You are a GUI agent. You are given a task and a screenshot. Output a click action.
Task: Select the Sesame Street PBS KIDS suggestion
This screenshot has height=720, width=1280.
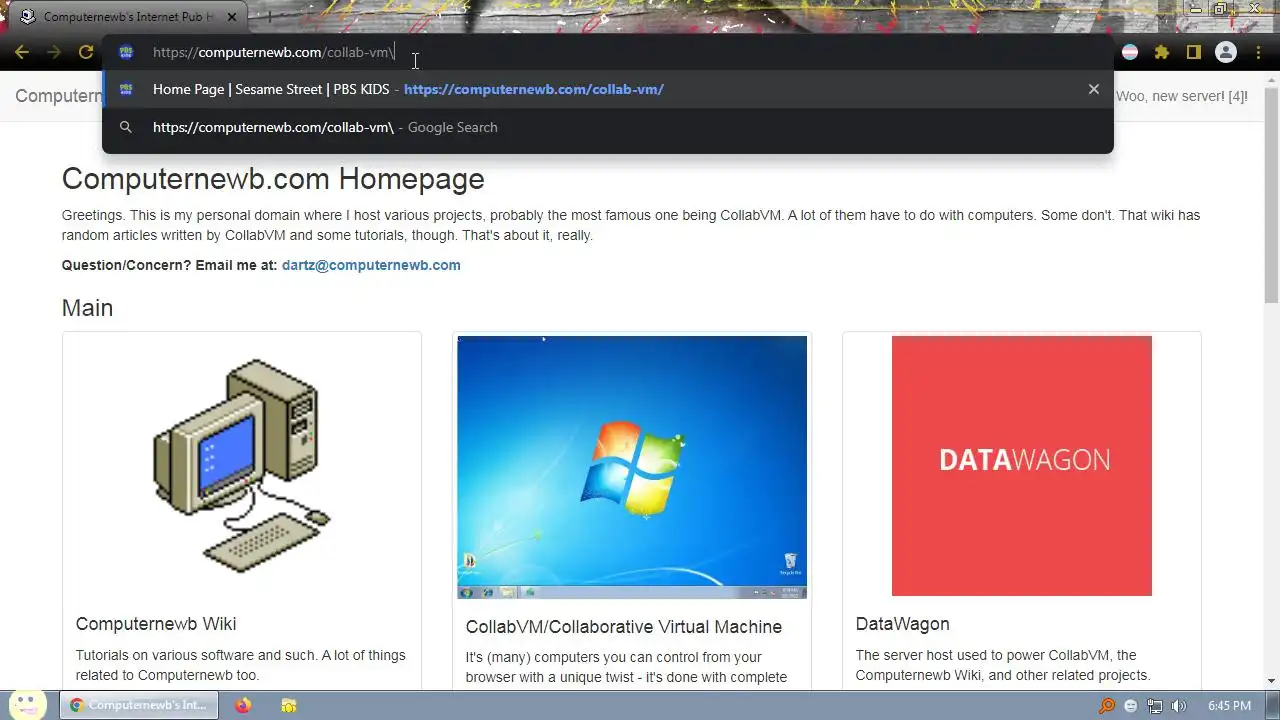(x=608, y=89)
